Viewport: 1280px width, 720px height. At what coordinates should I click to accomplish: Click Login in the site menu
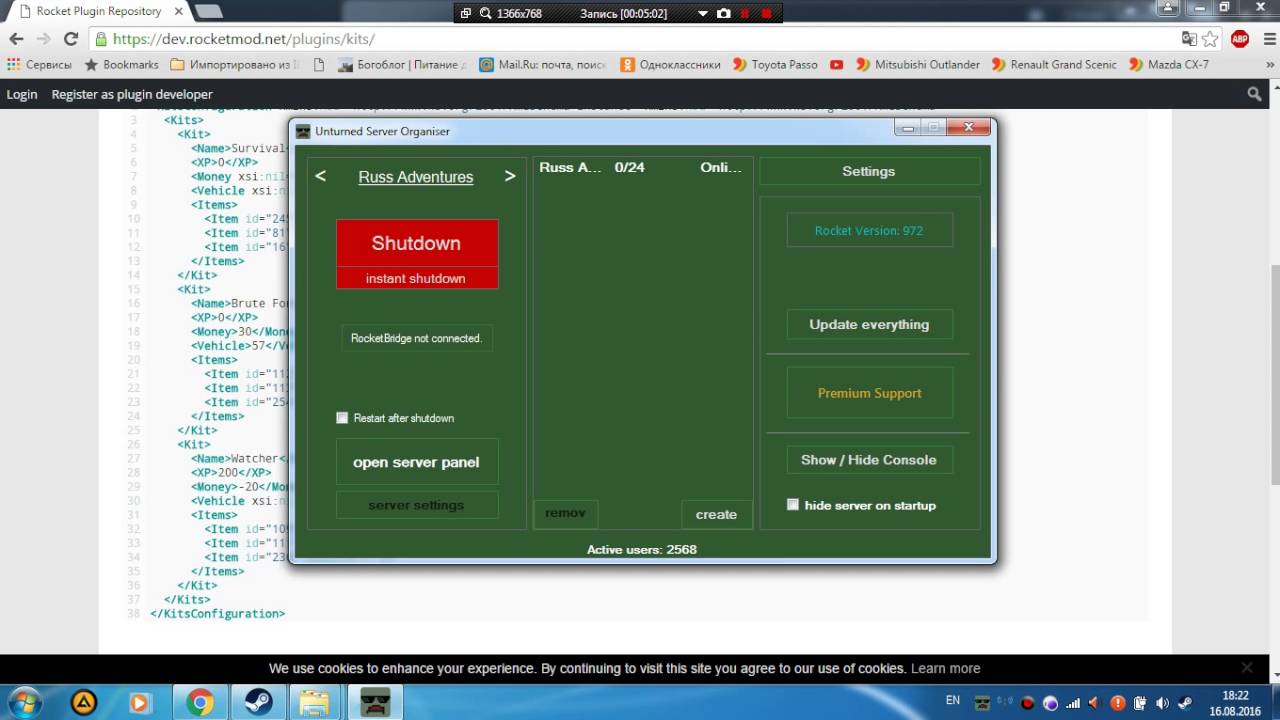(x=22, y=94)
